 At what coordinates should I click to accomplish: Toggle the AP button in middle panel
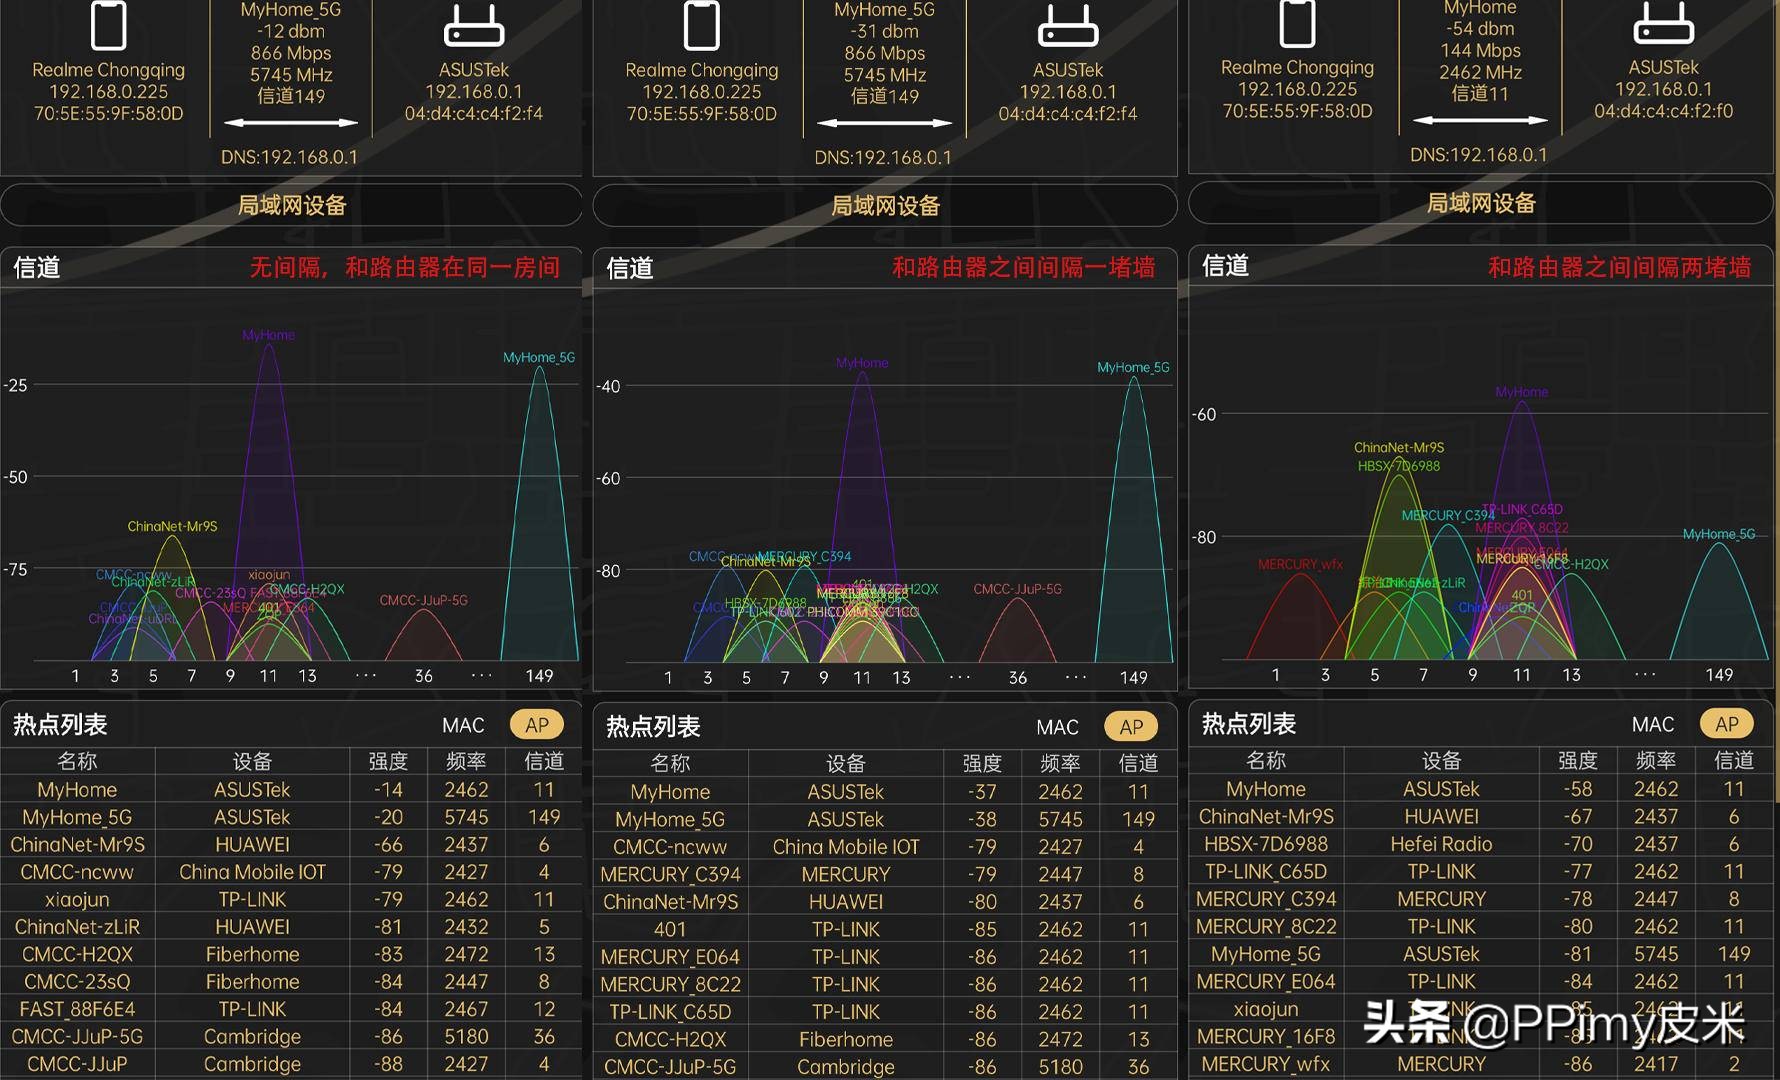click(x=1131, y=726)
